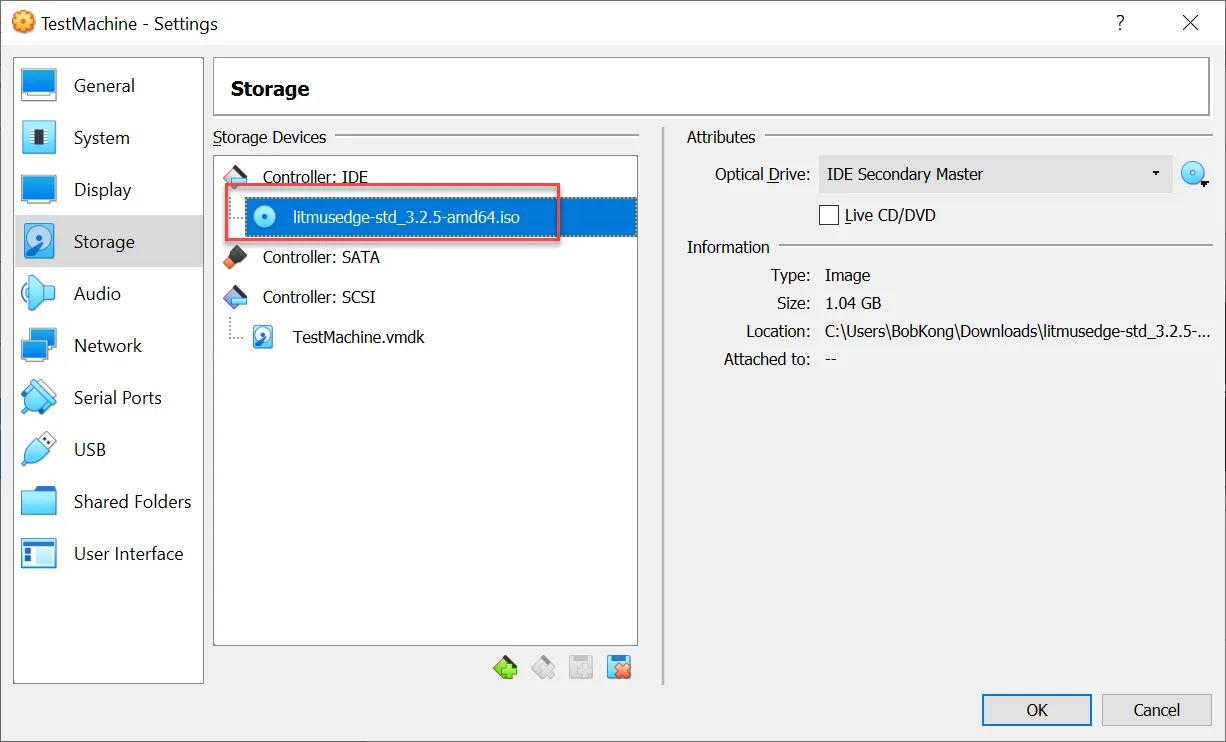The height and width of the screenshot is (742, 1226).
Task: Open the Serial Ports settings category
Action: [108, 398]
